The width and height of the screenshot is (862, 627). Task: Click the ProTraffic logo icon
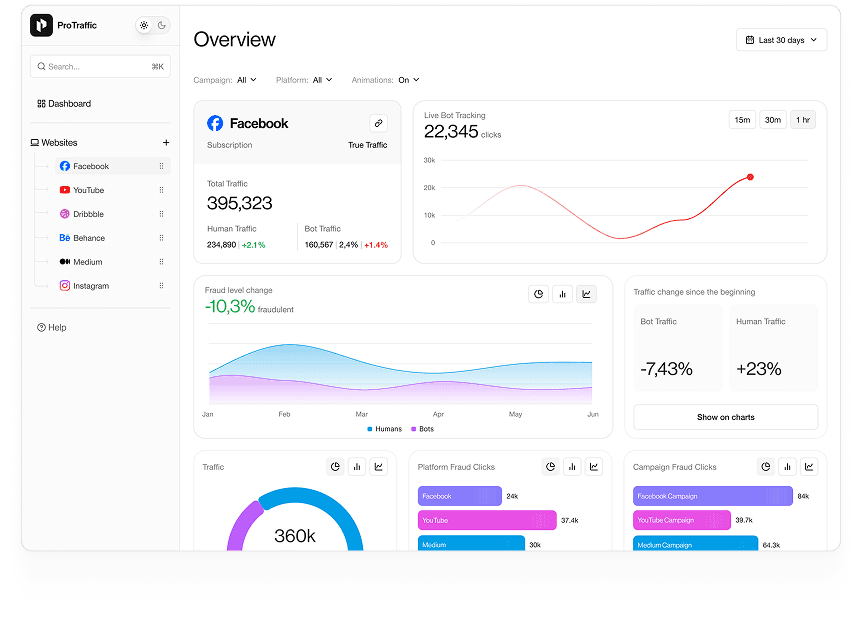[41, 25]
